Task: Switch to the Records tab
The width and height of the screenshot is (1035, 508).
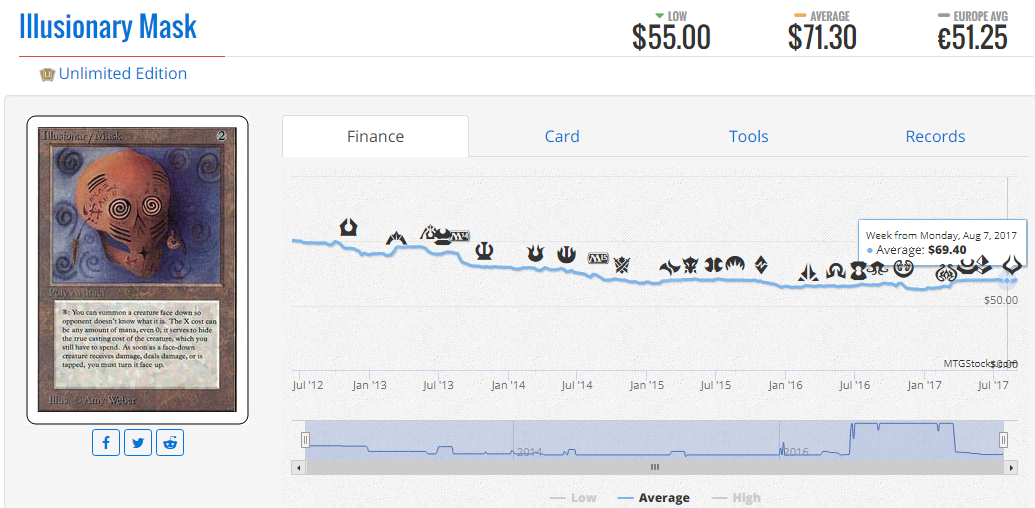Action: point(935,137)
